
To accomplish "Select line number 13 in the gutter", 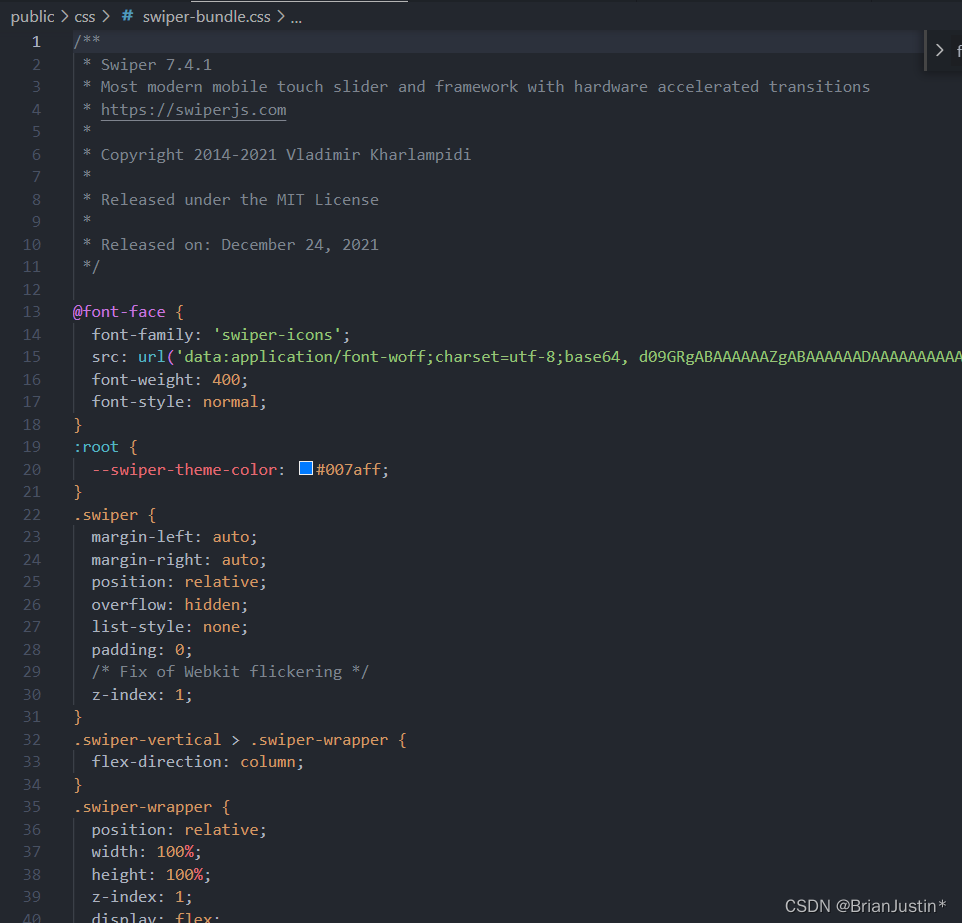I will click(31, 311).
